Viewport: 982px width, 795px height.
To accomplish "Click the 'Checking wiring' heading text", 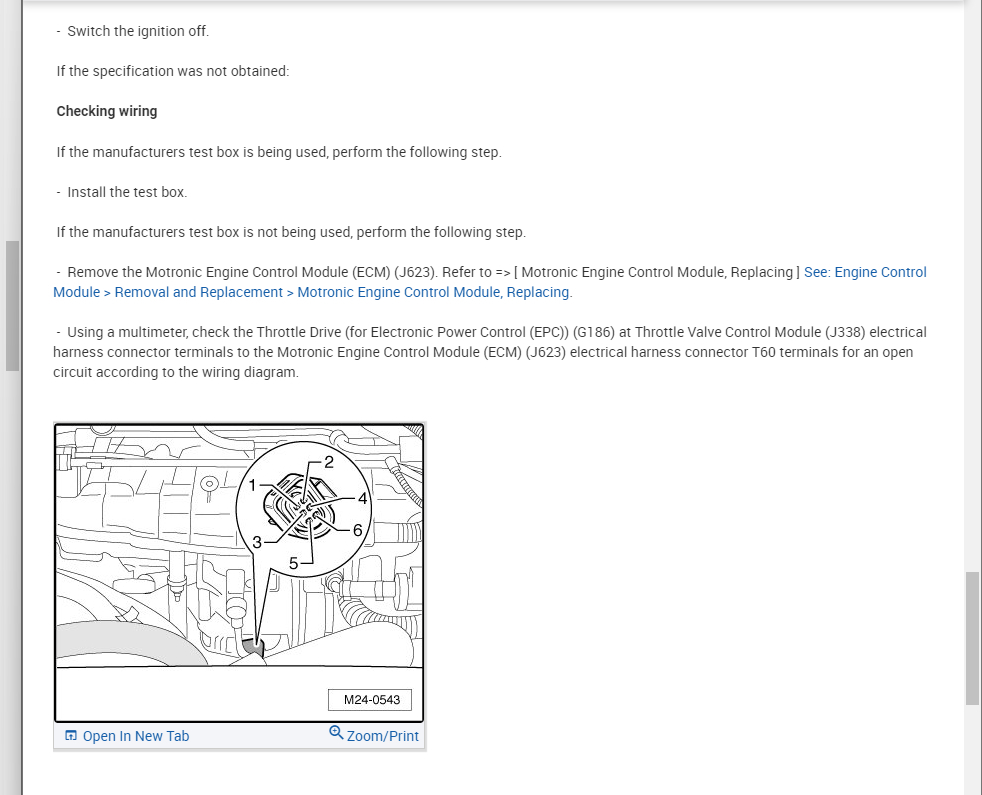I will 107,112.
